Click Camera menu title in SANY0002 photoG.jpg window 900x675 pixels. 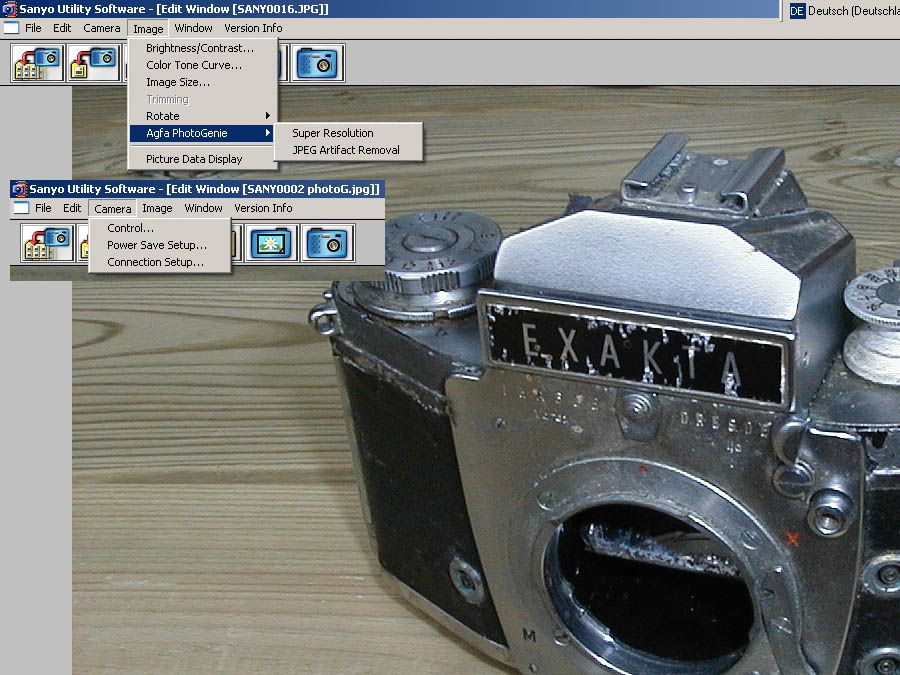[x=112, y=209]
